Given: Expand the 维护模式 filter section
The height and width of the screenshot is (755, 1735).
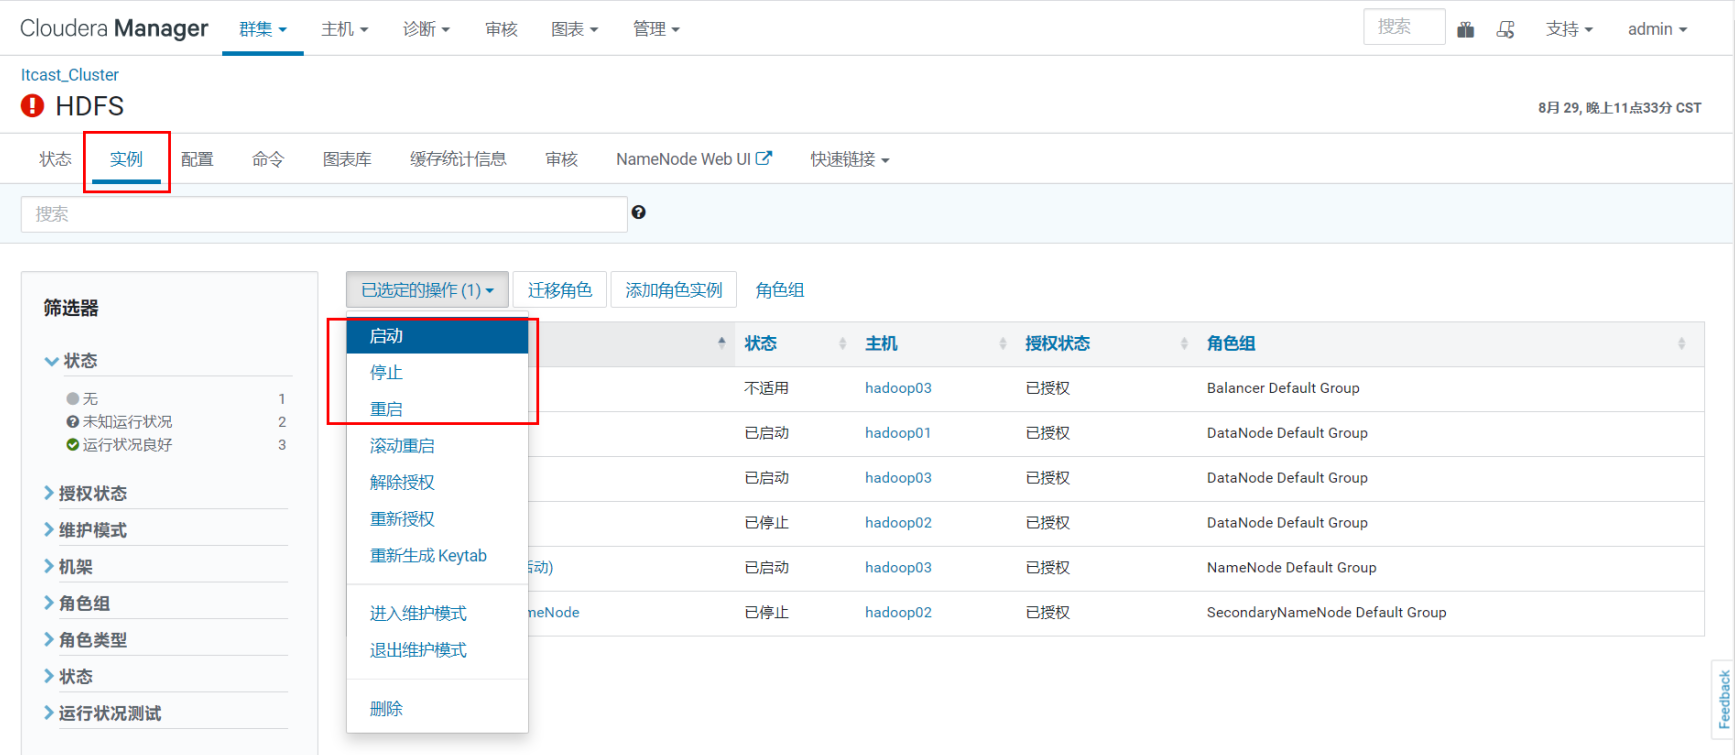Looking at the screenshot, I should tap(86, 530).
